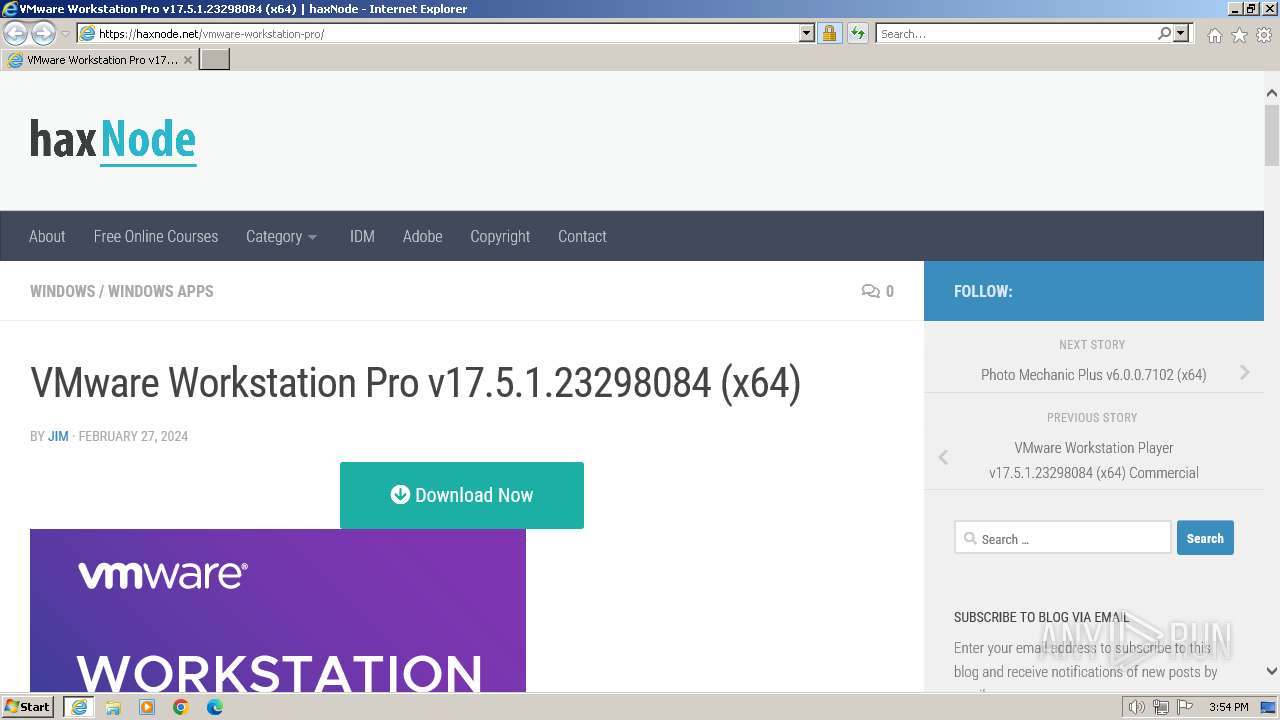Viewport: 1280px width, 720px height.
Task: Click SUBSCRIBE TO BLOG VIA EMAIL heading
Action: pos(1041,617)
